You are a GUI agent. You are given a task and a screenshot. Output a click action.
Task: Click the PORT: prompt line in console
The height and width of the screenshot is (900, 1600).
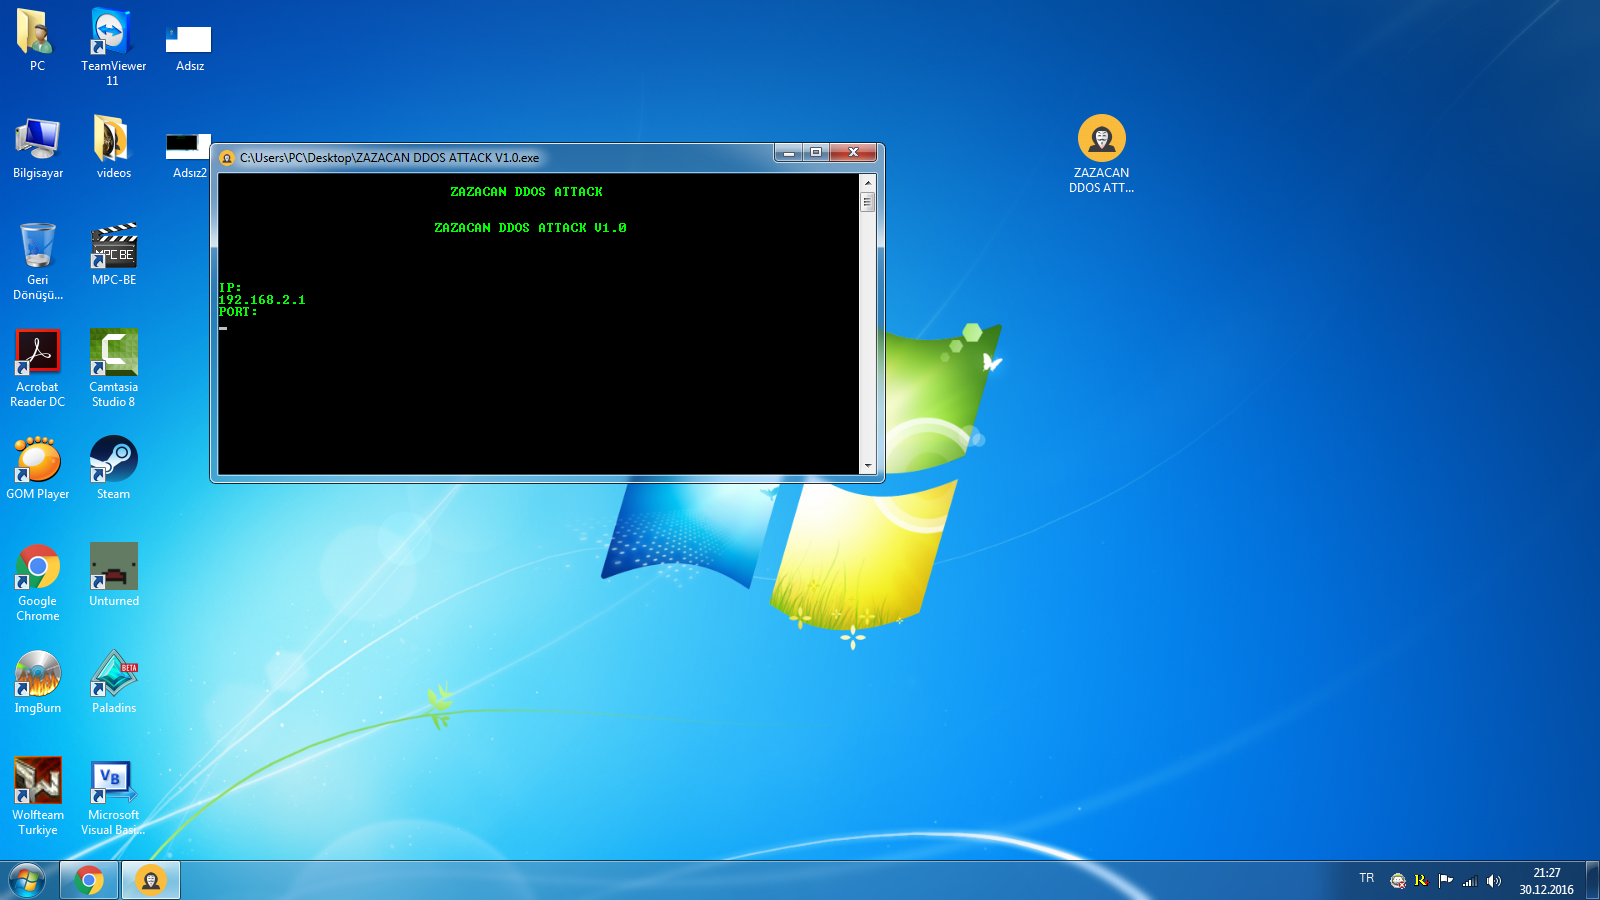pos(238,312)
